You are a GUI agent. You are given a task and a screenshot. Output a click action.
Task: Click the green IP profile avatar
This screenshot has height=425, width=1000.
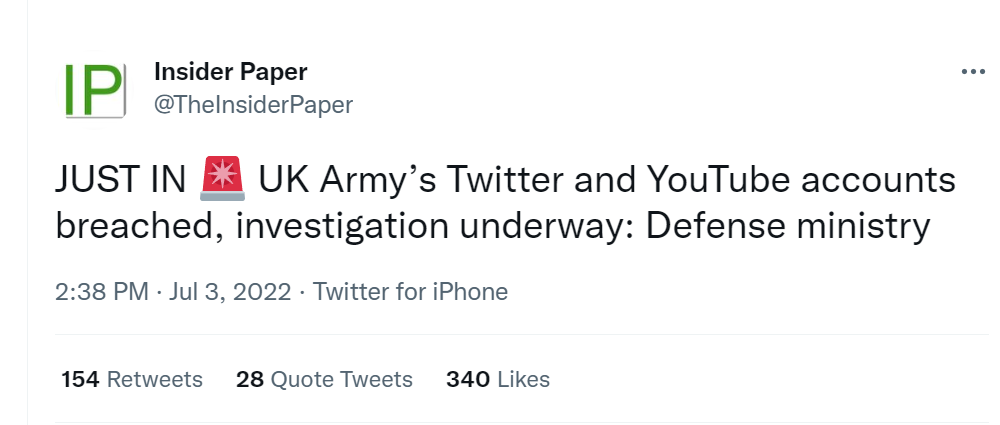[x=95, y=90]
